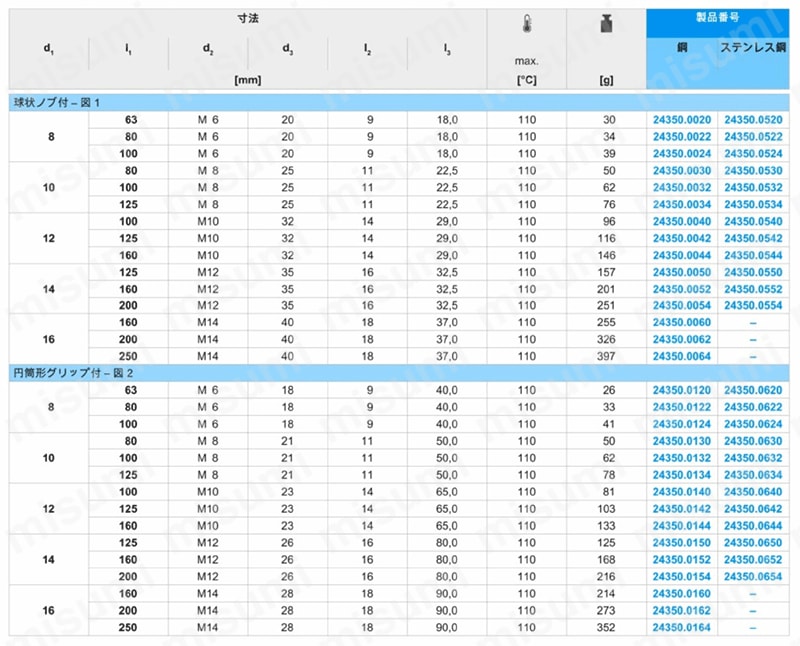Click product number 24350.0144
Screen dimensions: 800x646
(x=682, y=526)
